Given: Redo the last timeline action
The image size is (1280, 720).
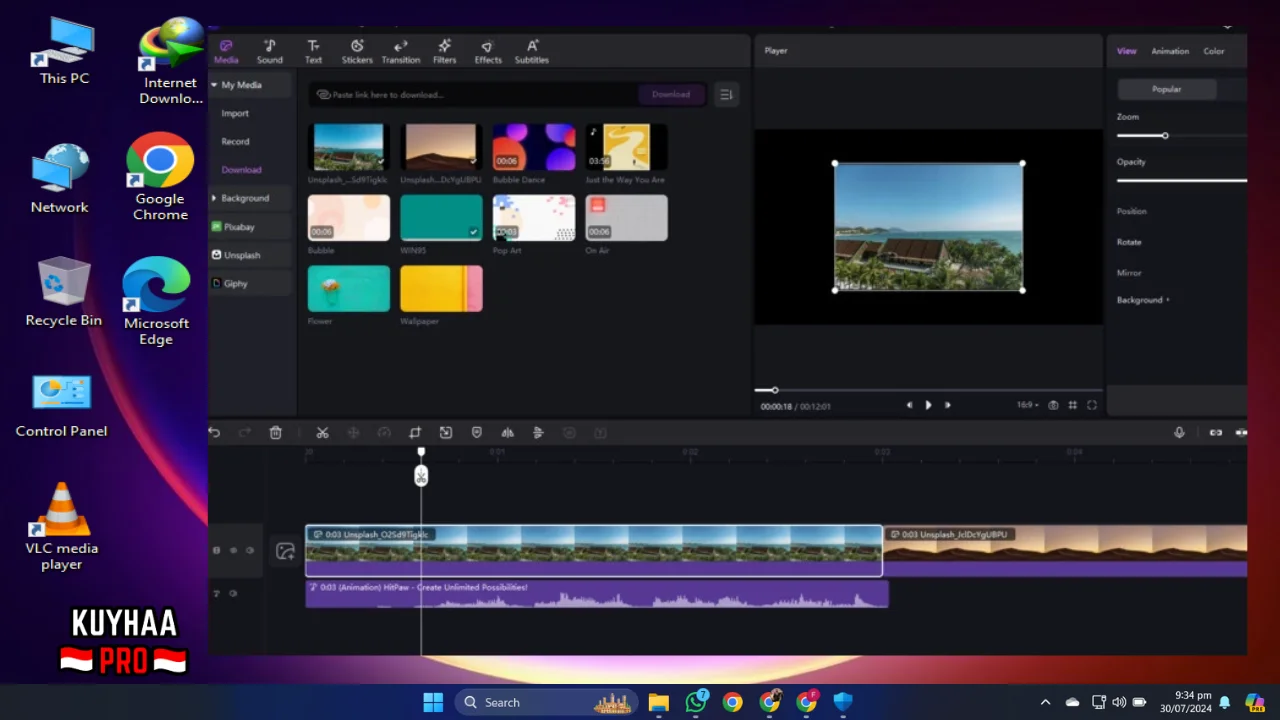Looking at the screenshot, I should point(245,432).
